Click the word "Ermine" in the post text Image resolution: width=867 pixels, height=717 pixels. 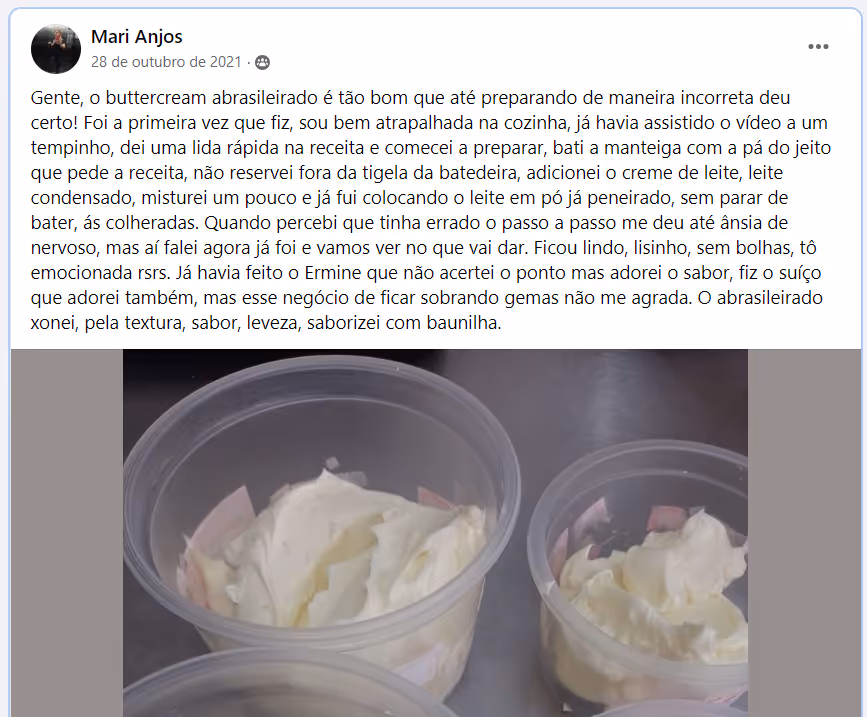pyautogui.click(x=332, y=273)
